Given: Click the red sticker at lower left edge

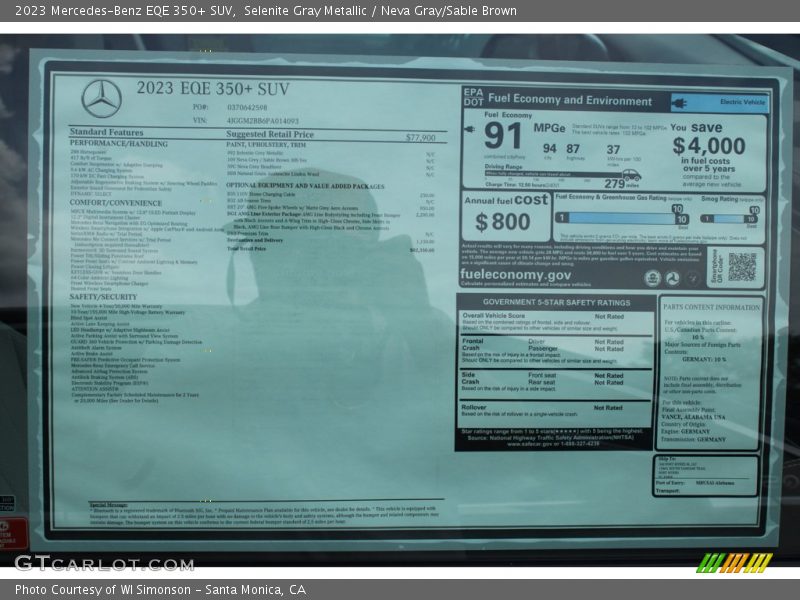Looking at the screenshot, I should click(13, 533).
